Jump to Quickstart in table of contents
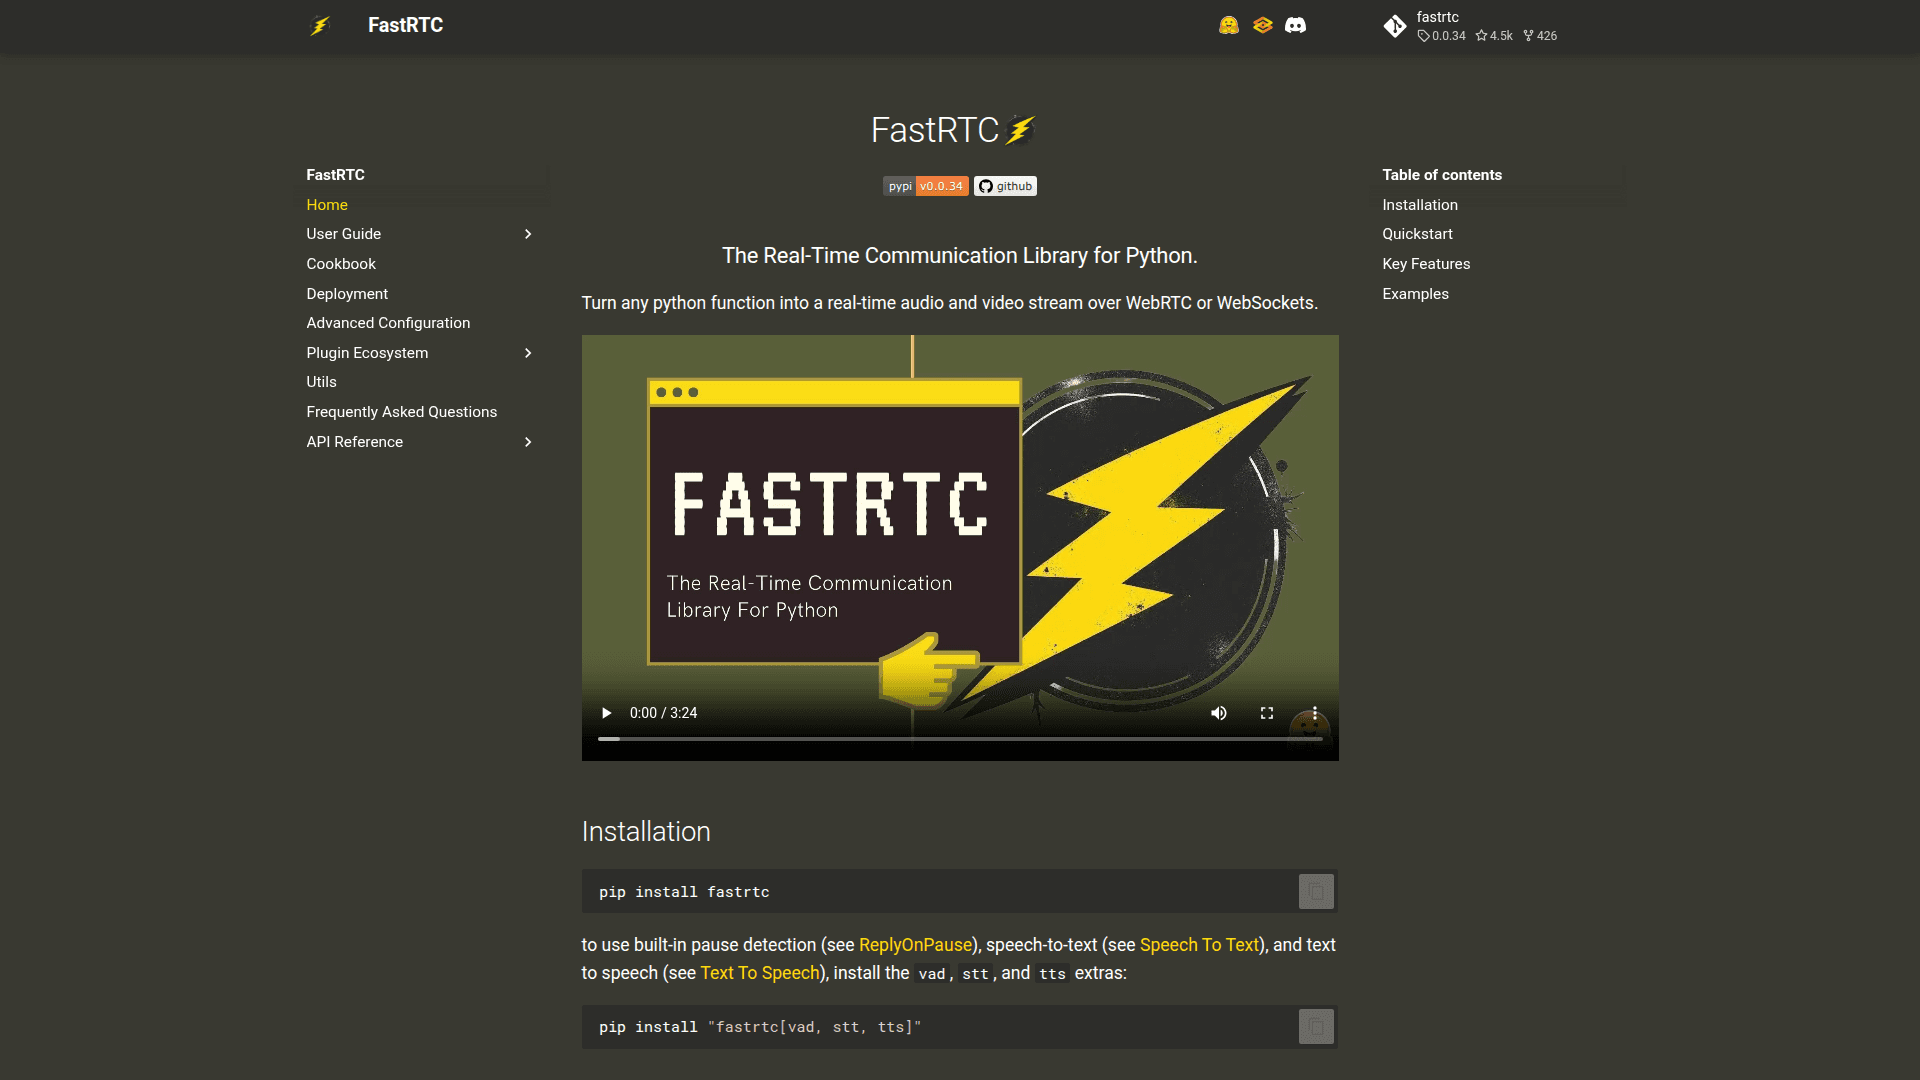This screenshot has height=1080, width=1920. pos(1417,234)
